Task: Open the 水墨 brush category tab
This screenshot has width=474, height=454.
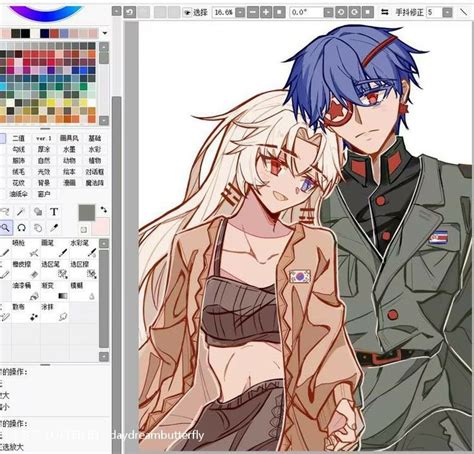Action: pos(69,149)
